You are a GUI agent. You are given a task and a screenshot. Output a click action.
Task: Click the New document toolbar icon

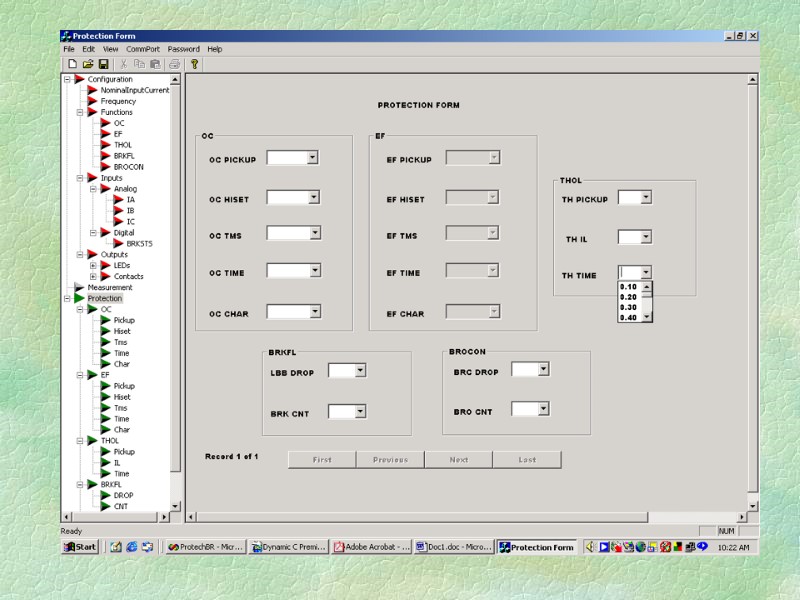click(x=72, y=64)
